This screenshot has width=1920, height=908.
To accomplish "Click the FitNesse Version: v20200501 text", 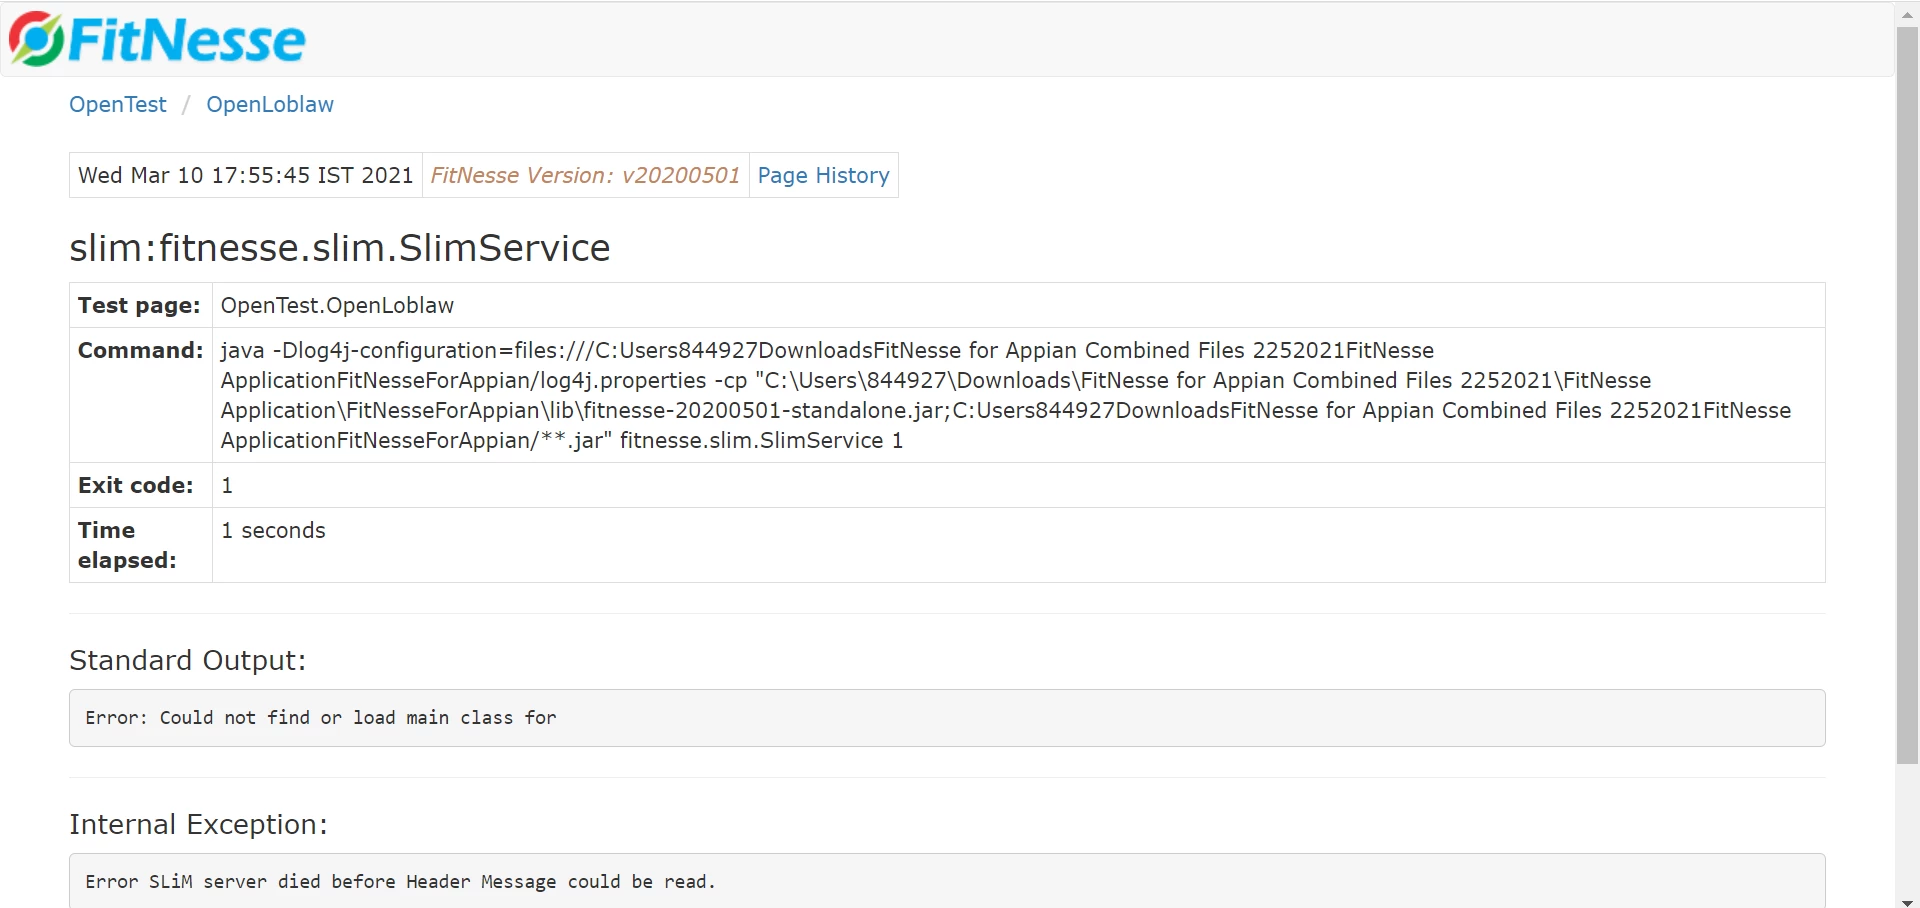I will point(585,176).
